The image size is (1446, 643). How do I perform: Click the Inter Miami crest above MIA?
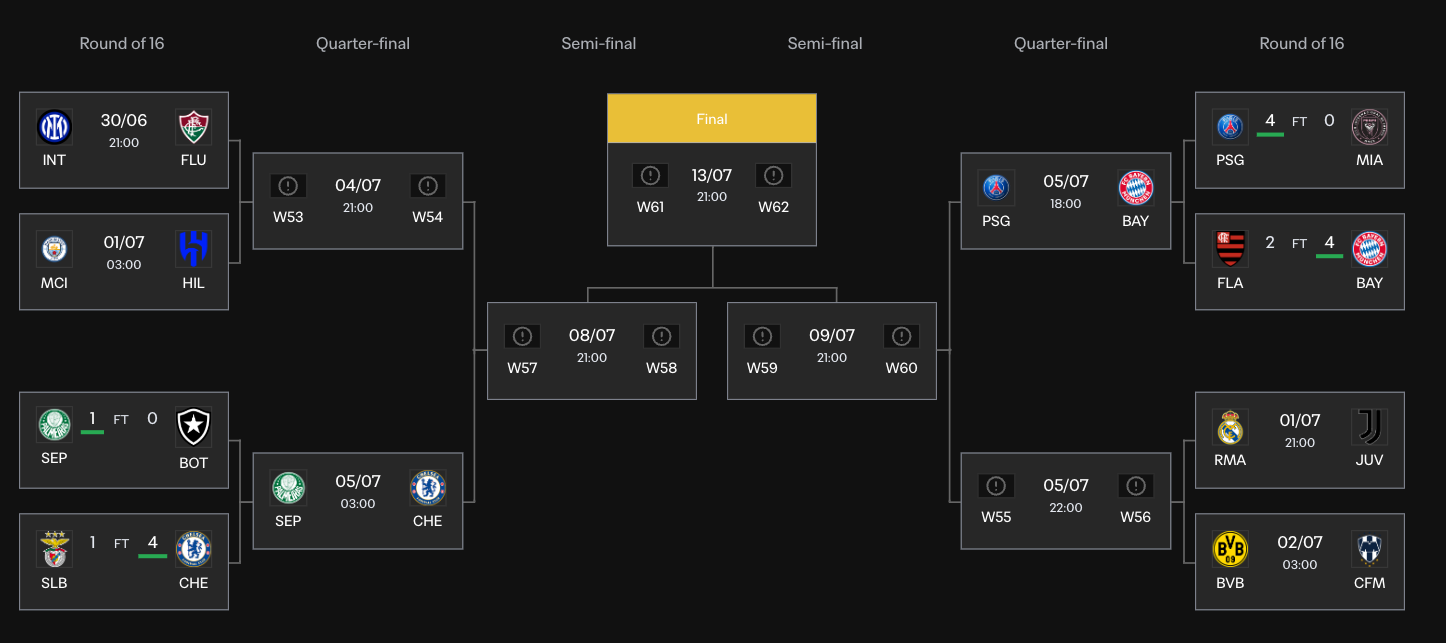point(1370,127)
